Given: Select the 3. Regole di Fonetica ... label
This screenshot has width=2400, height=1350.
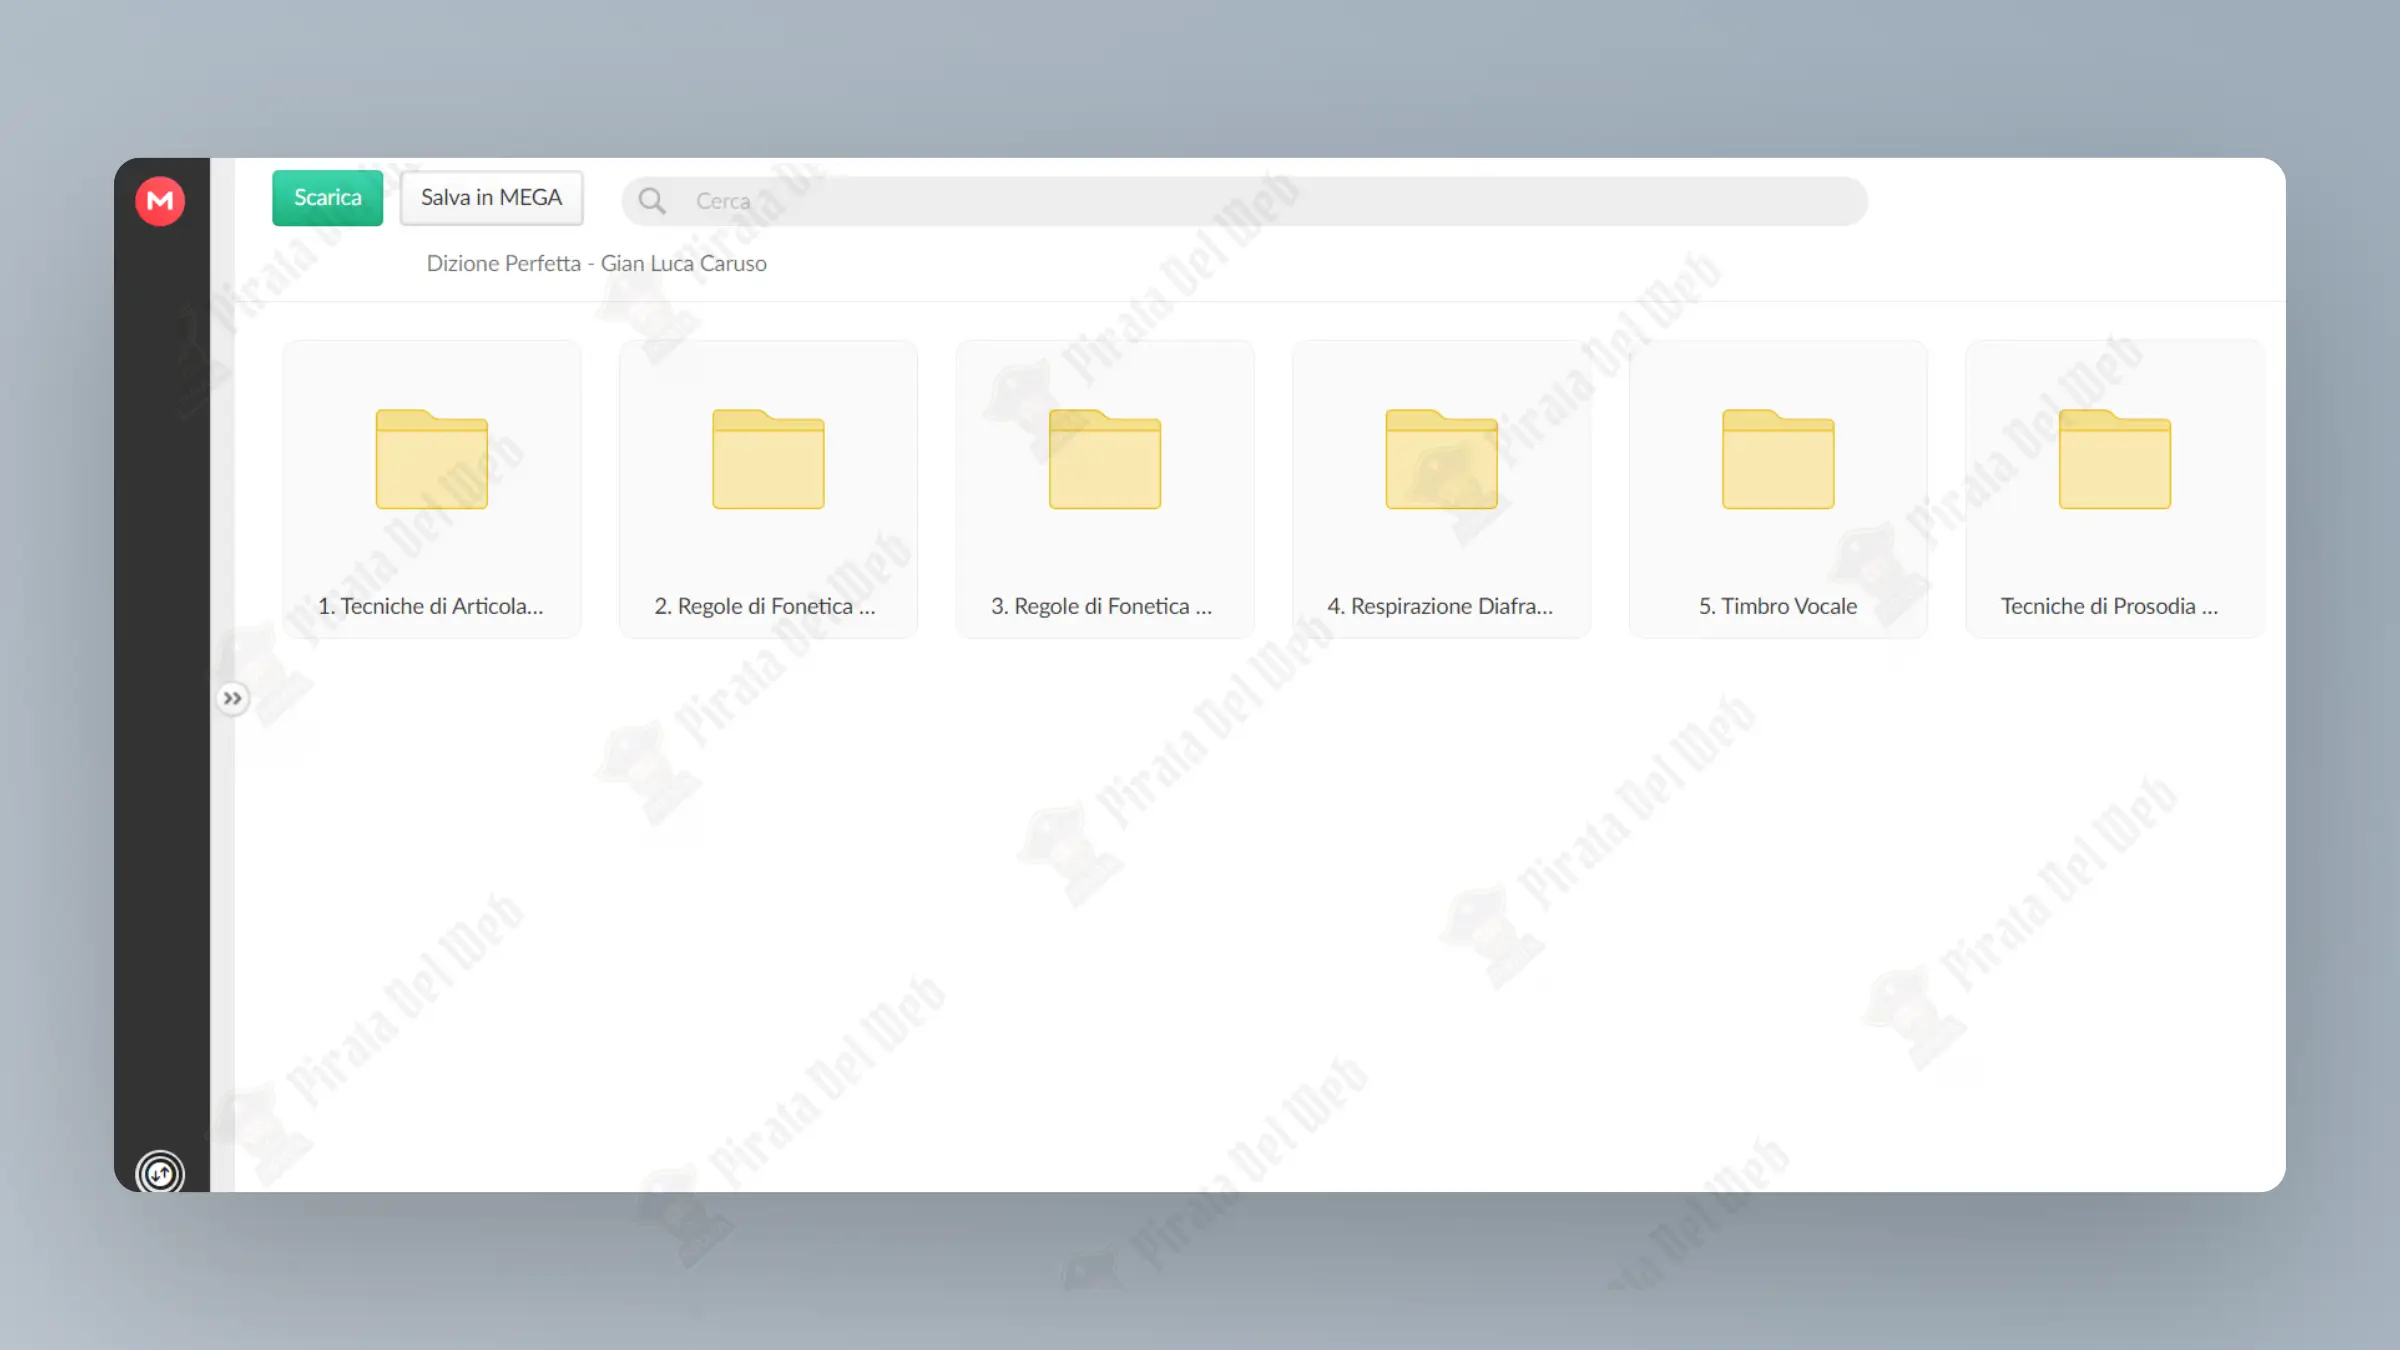Looking at the screenshot, I should coord(1102,606).
